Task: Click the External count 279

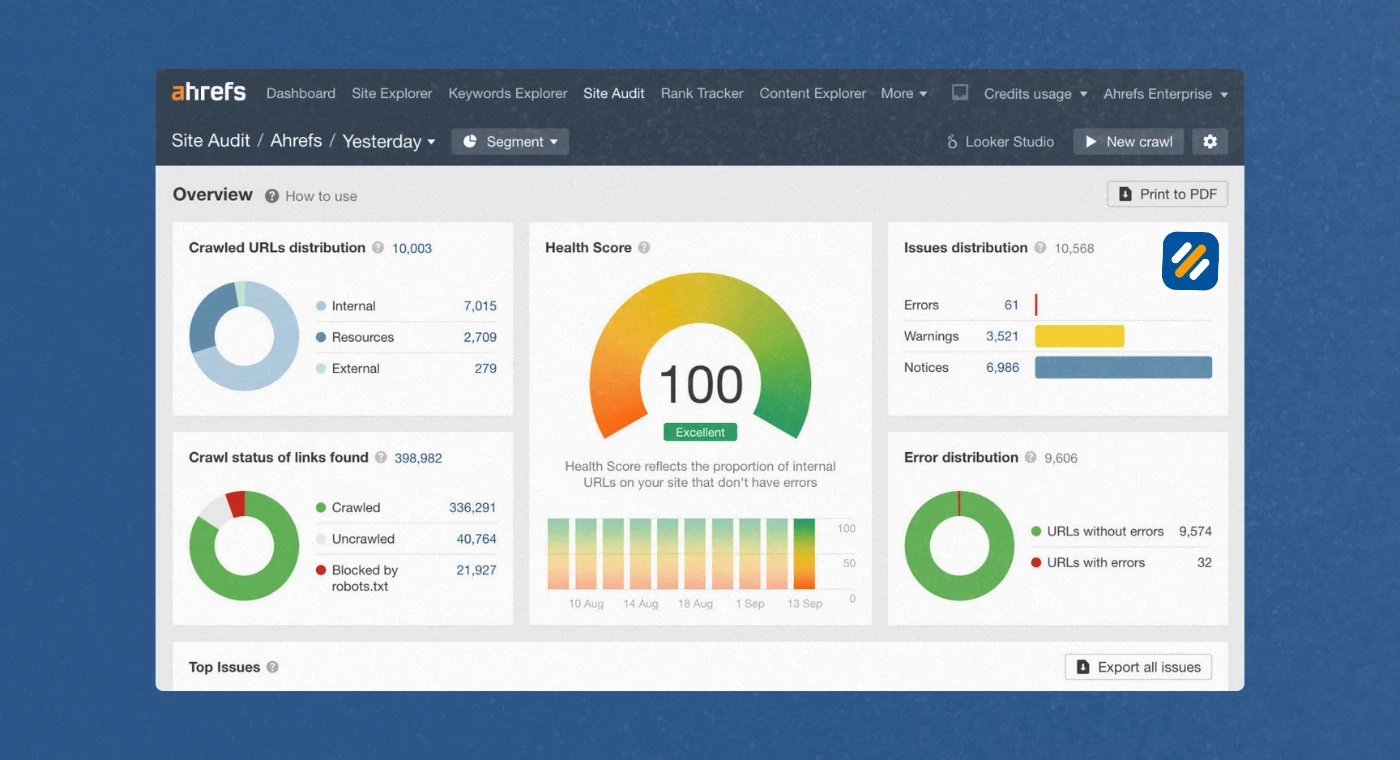Action: tap(486, 368)
